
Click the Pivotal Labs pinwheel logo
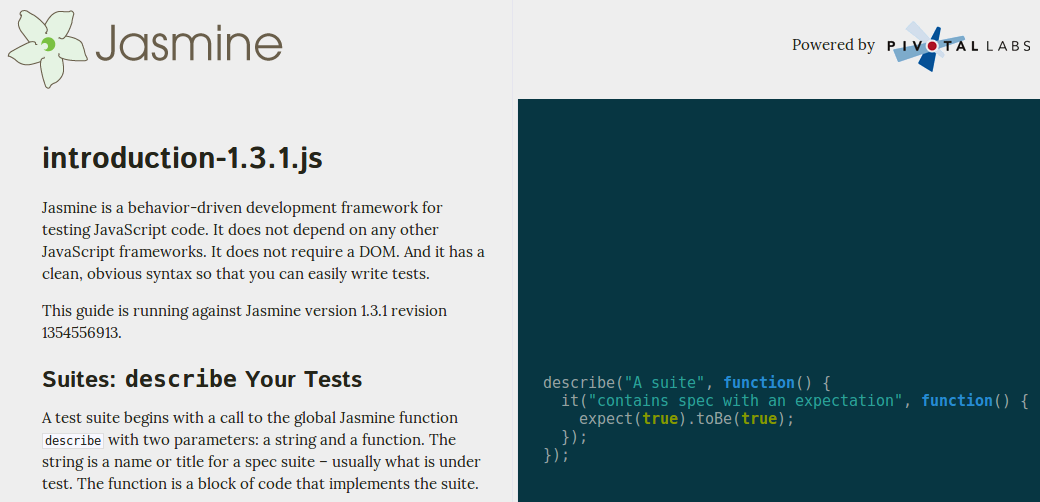point(931,47)
